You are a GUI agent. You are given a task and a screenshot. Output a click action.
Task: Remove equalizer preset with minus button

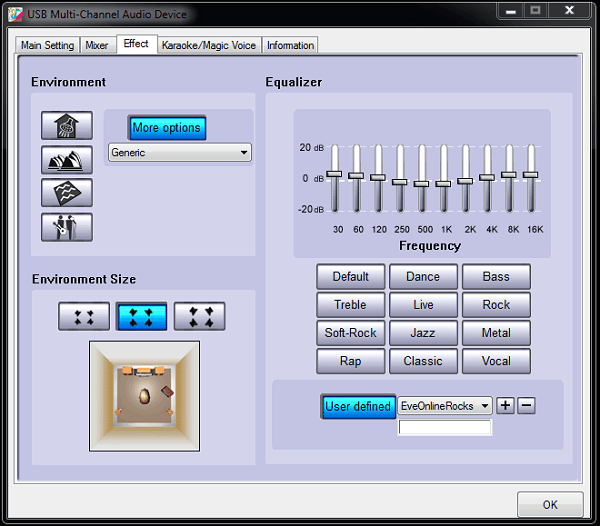pyautogui.click(x=526, y=405)
